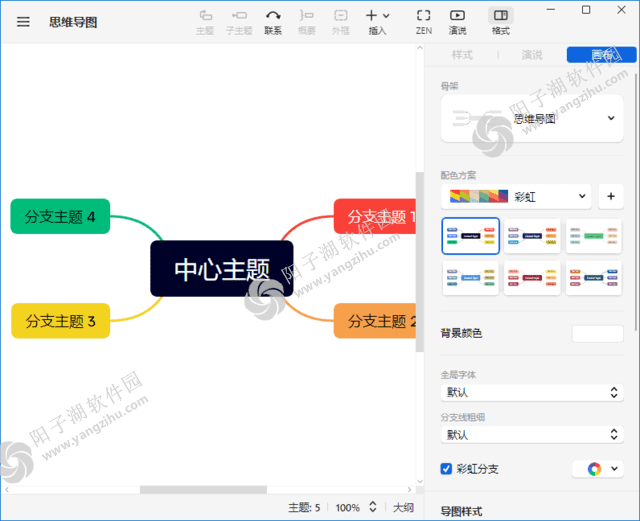Switch to the 样式 tab
This screenshot has height=521, width=640.
point(462,55)
